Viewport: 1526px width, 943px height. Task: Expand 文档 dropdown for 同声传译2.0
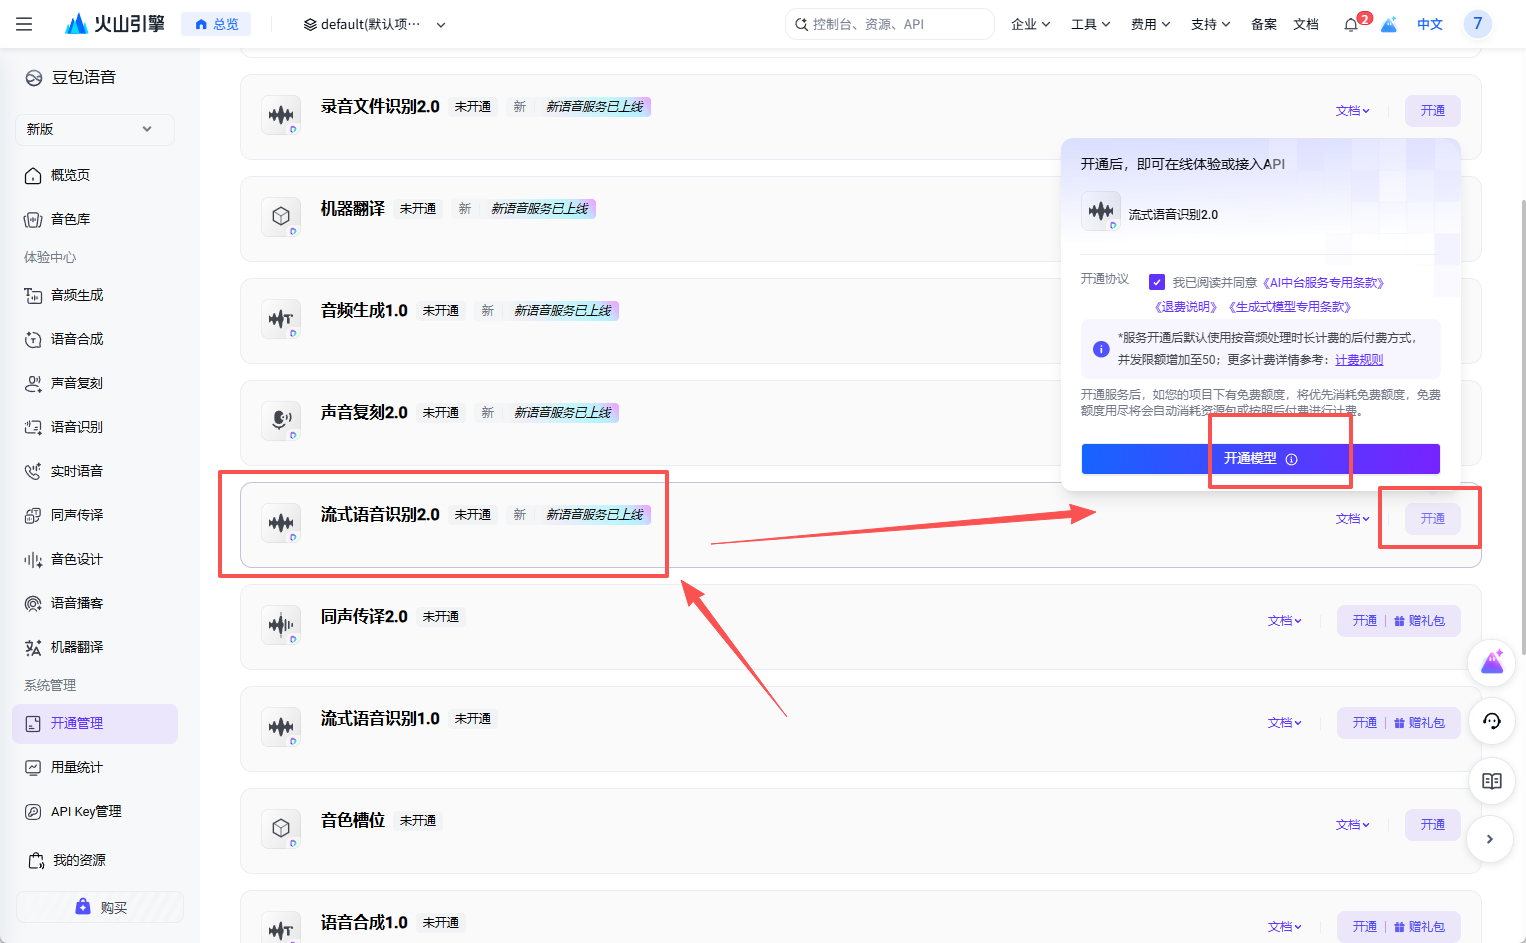coord(1284,621)
